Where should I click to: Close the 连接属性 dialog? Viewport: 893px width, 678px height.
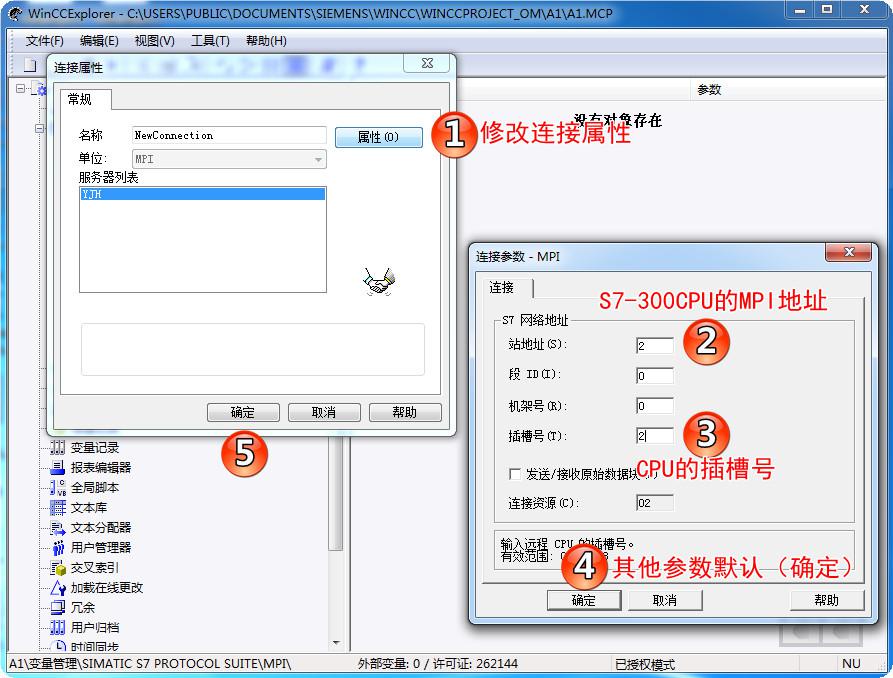[x=427, y=63]
